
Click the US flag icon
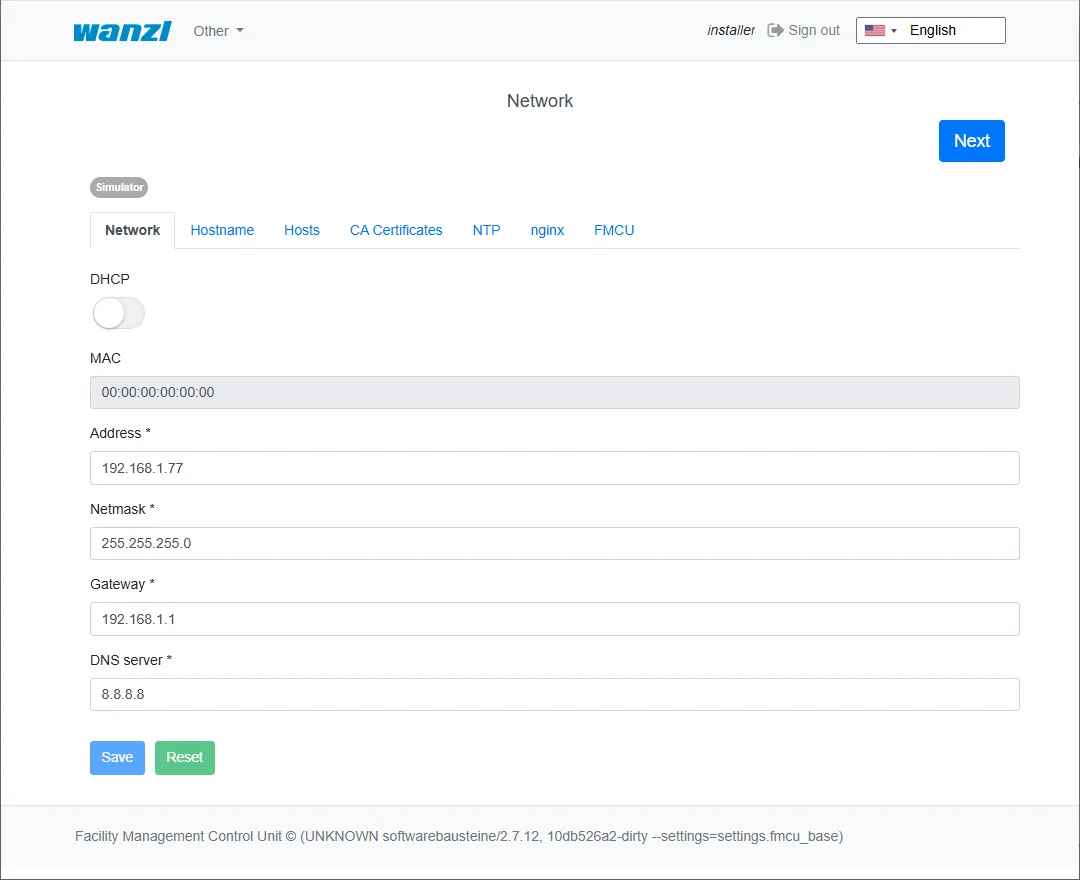click(x=875, y=30)
